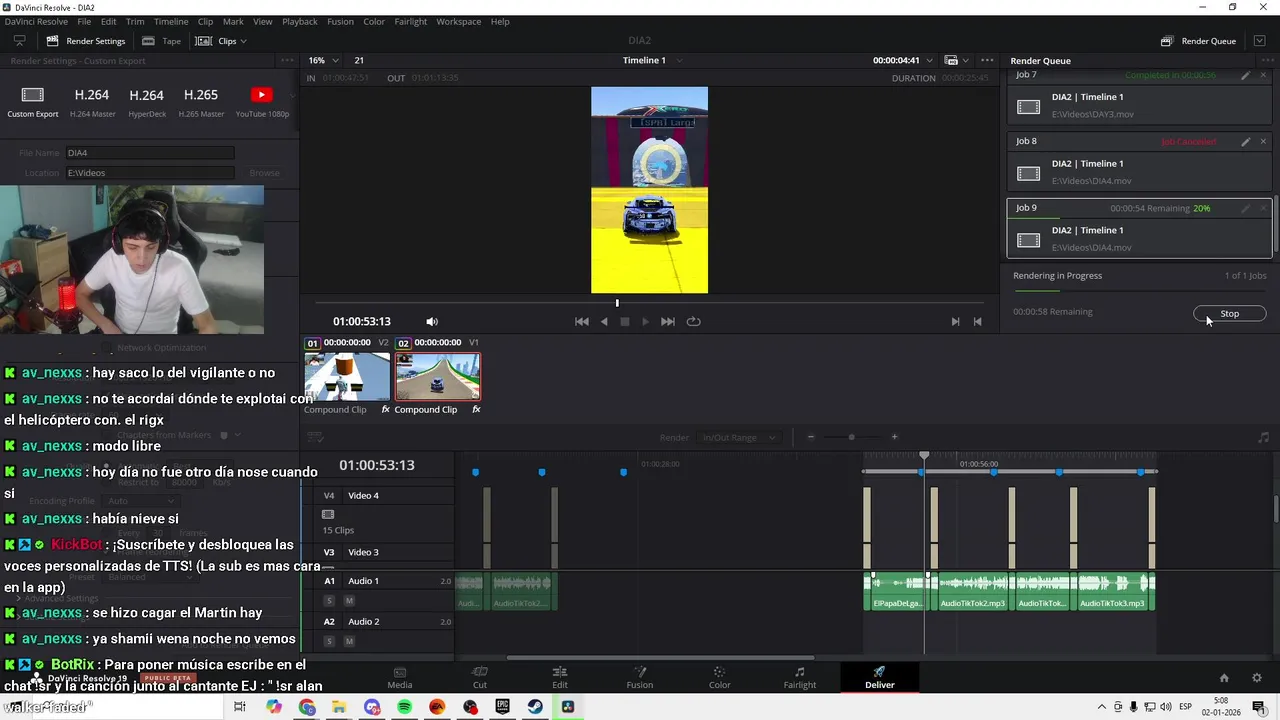Choose the H.265 Master preset
Screen dimensions: 1280x720
pos(201,102)
